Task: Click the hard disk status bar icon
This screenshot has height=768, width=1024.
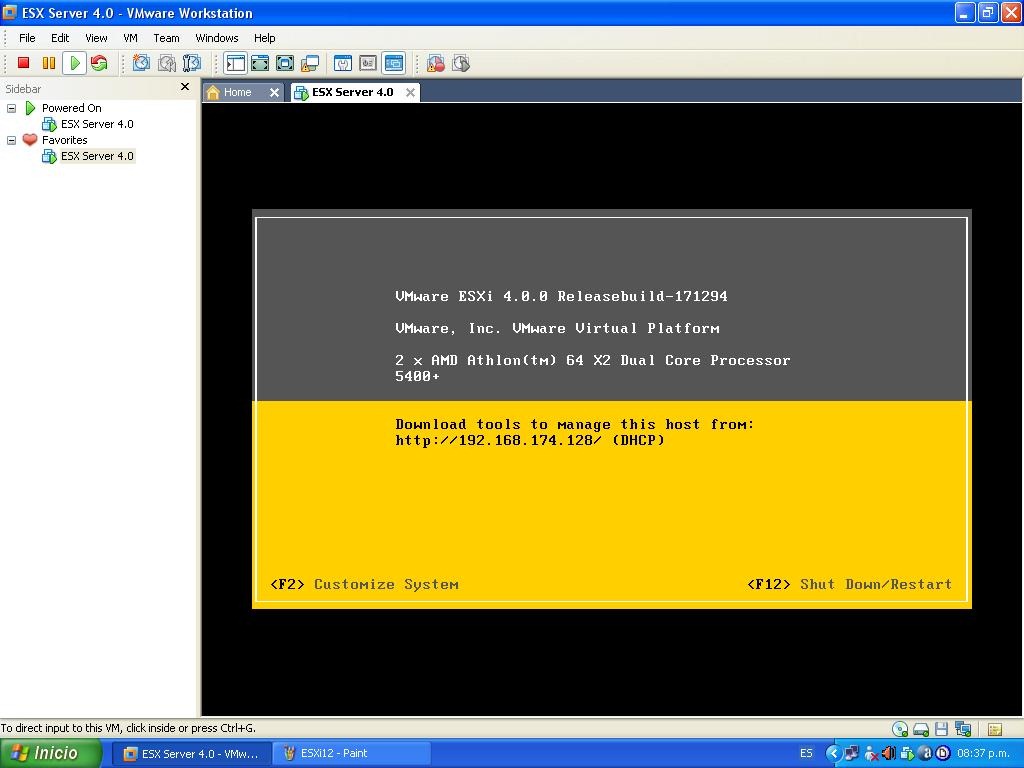Action: 921,729
